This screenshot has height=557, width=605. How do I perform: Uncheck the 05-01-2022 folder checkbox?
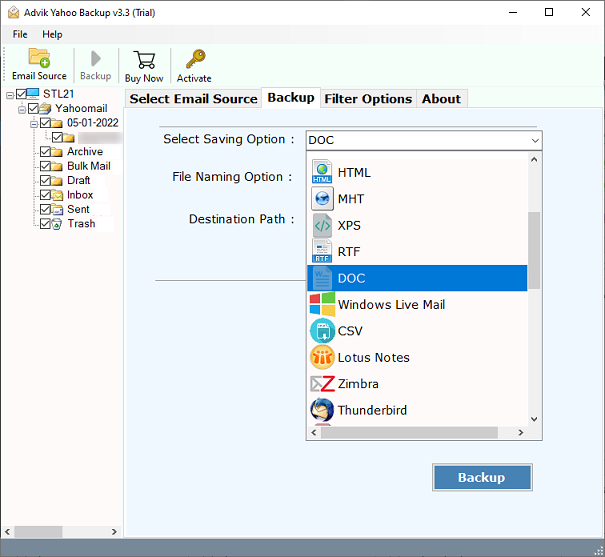click(x=45, y=123)
